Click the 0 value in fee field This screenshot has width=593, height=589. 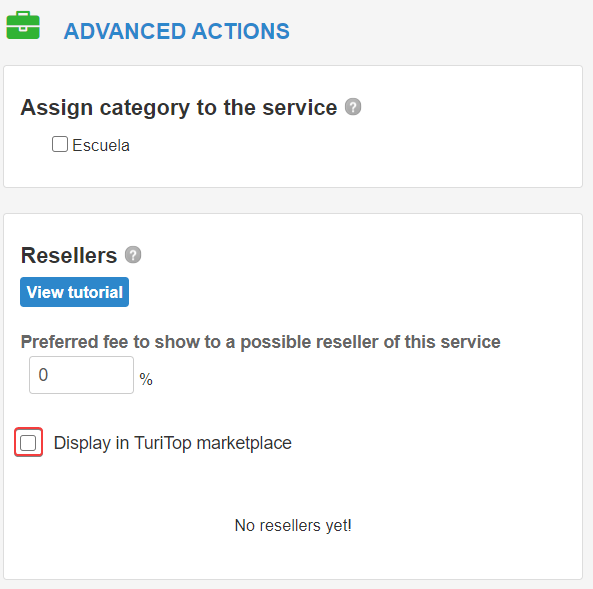click(x=43, y=375)
